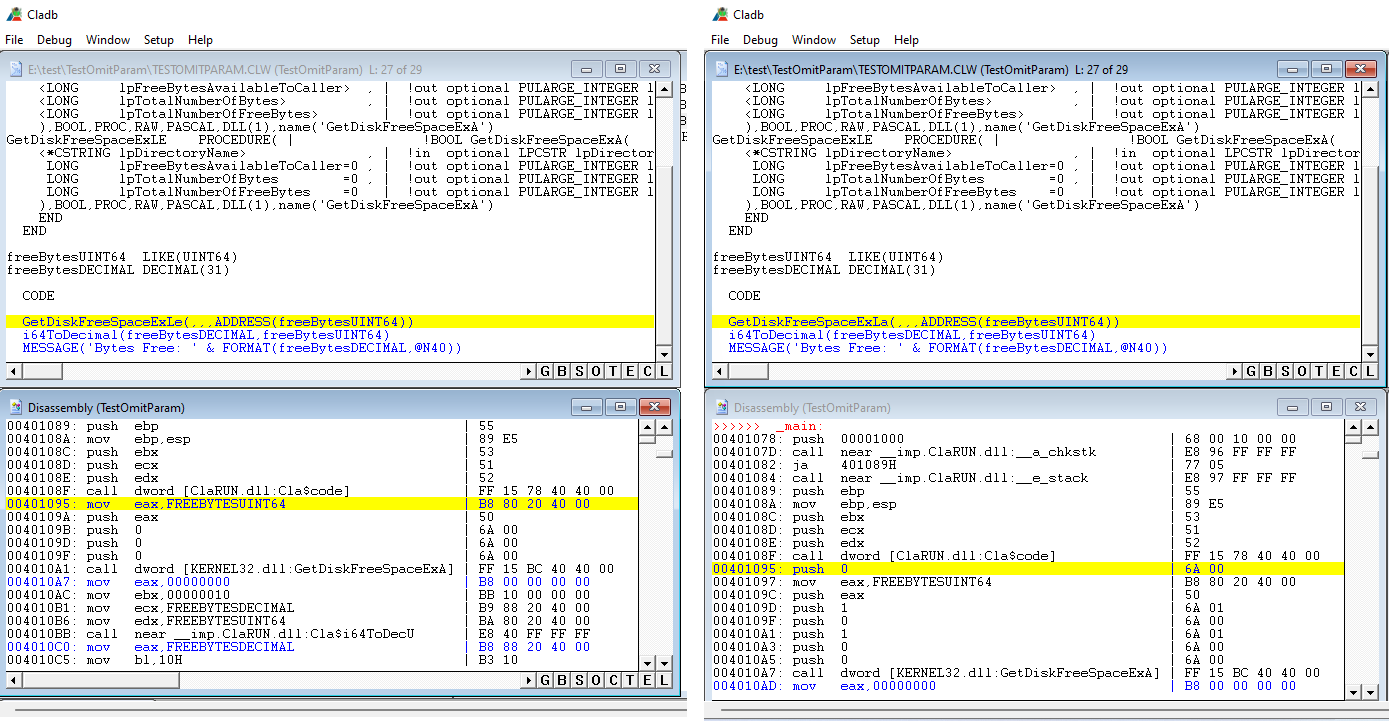Open the Window menu in right Cladb window
Screen dimensions: 1396x728
[813, 40]
